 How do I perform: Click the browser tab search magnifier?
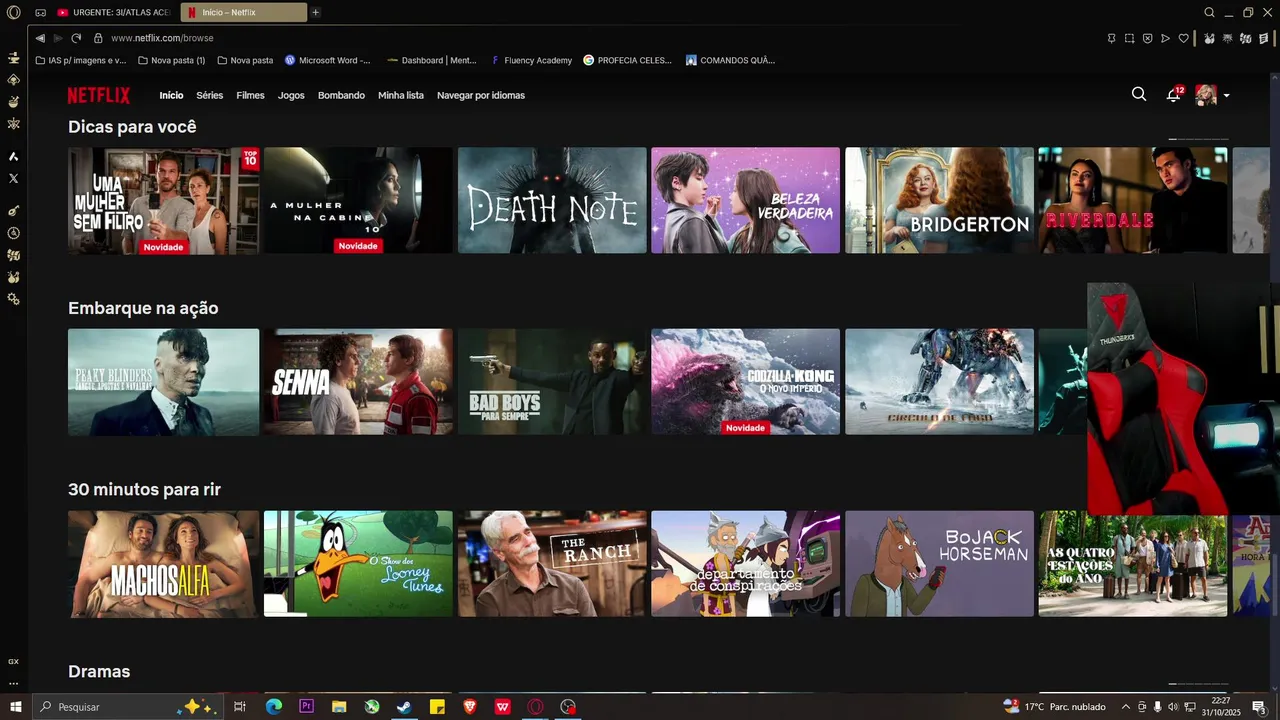point(1209,13)
